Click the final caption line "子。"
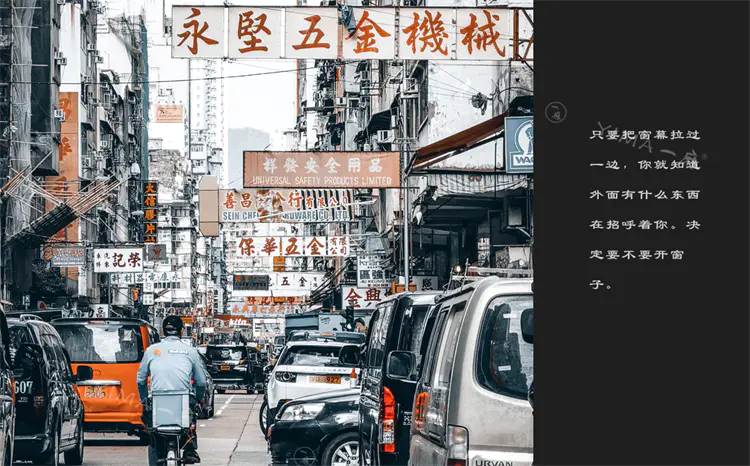750x466 pixels. tap(601, 285)
